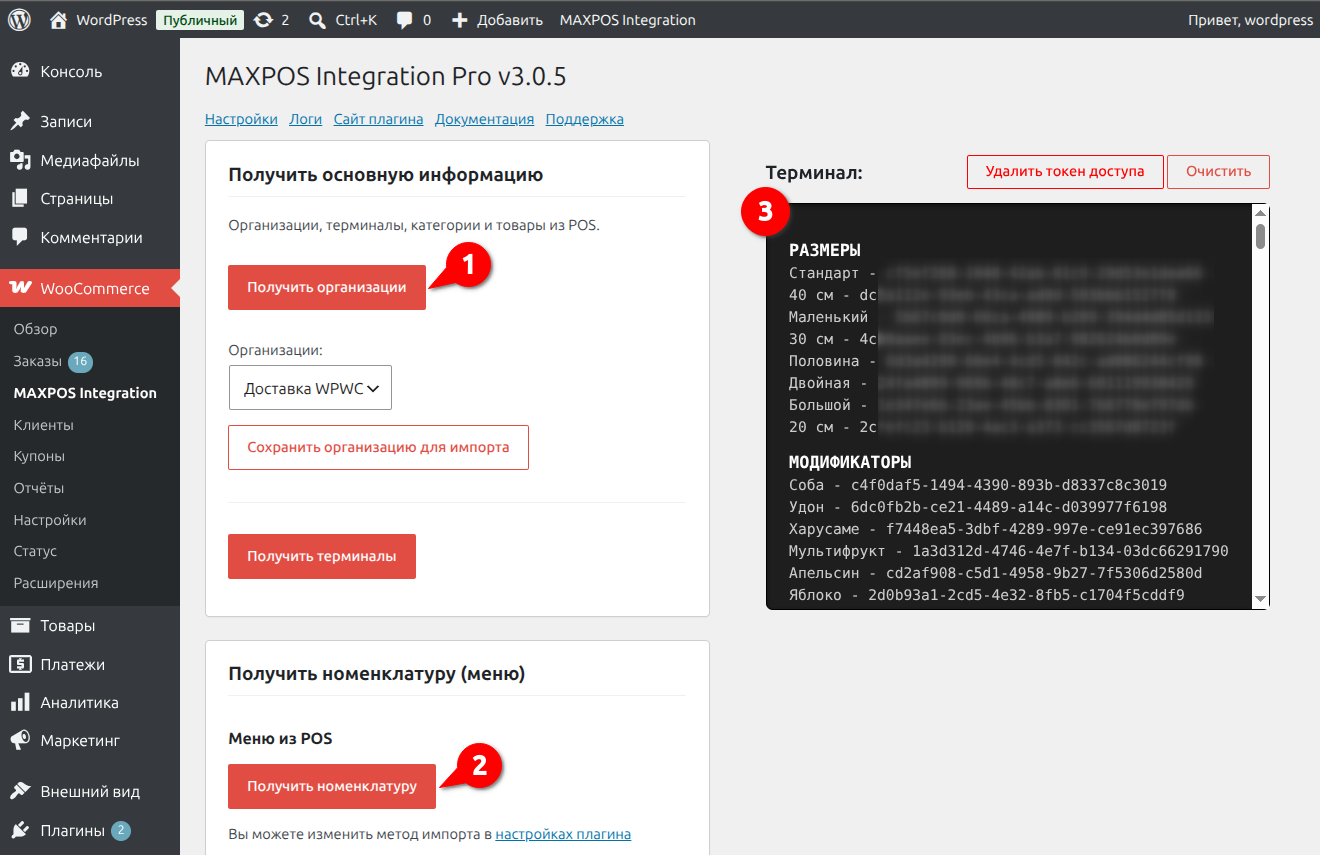
Task: Open the Сайт плагина link
Action: (x=378, y=119)
